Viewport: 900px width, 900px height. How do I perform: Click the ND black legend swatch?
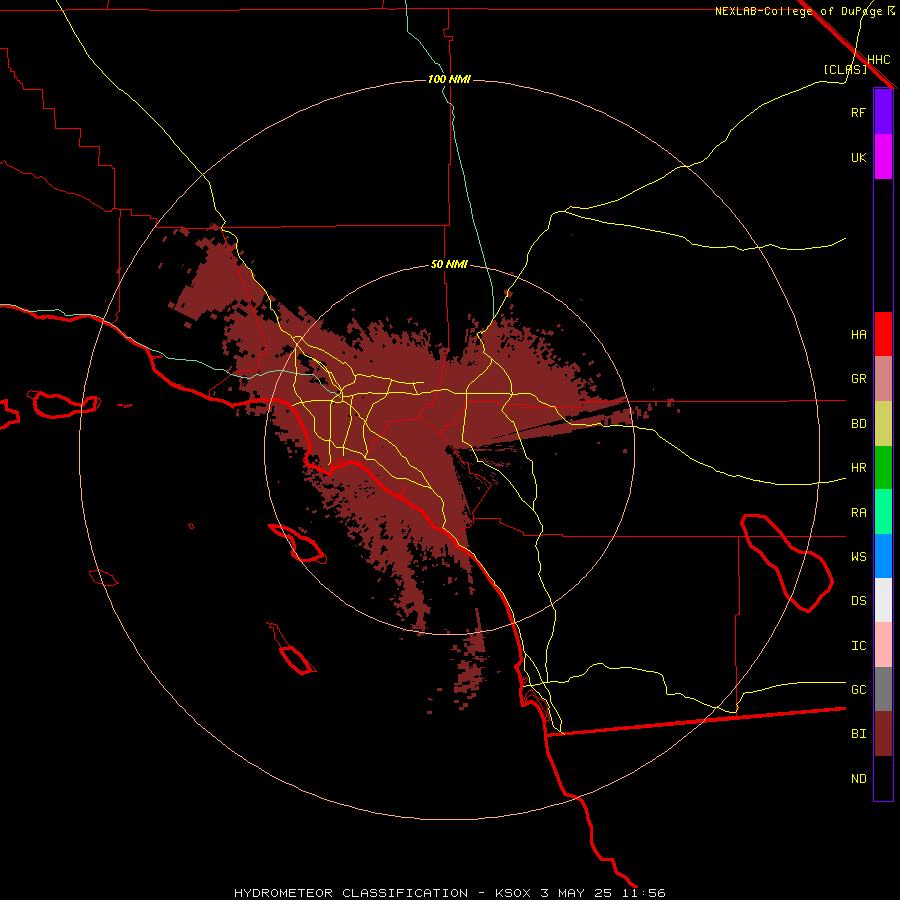pos(883,778)
